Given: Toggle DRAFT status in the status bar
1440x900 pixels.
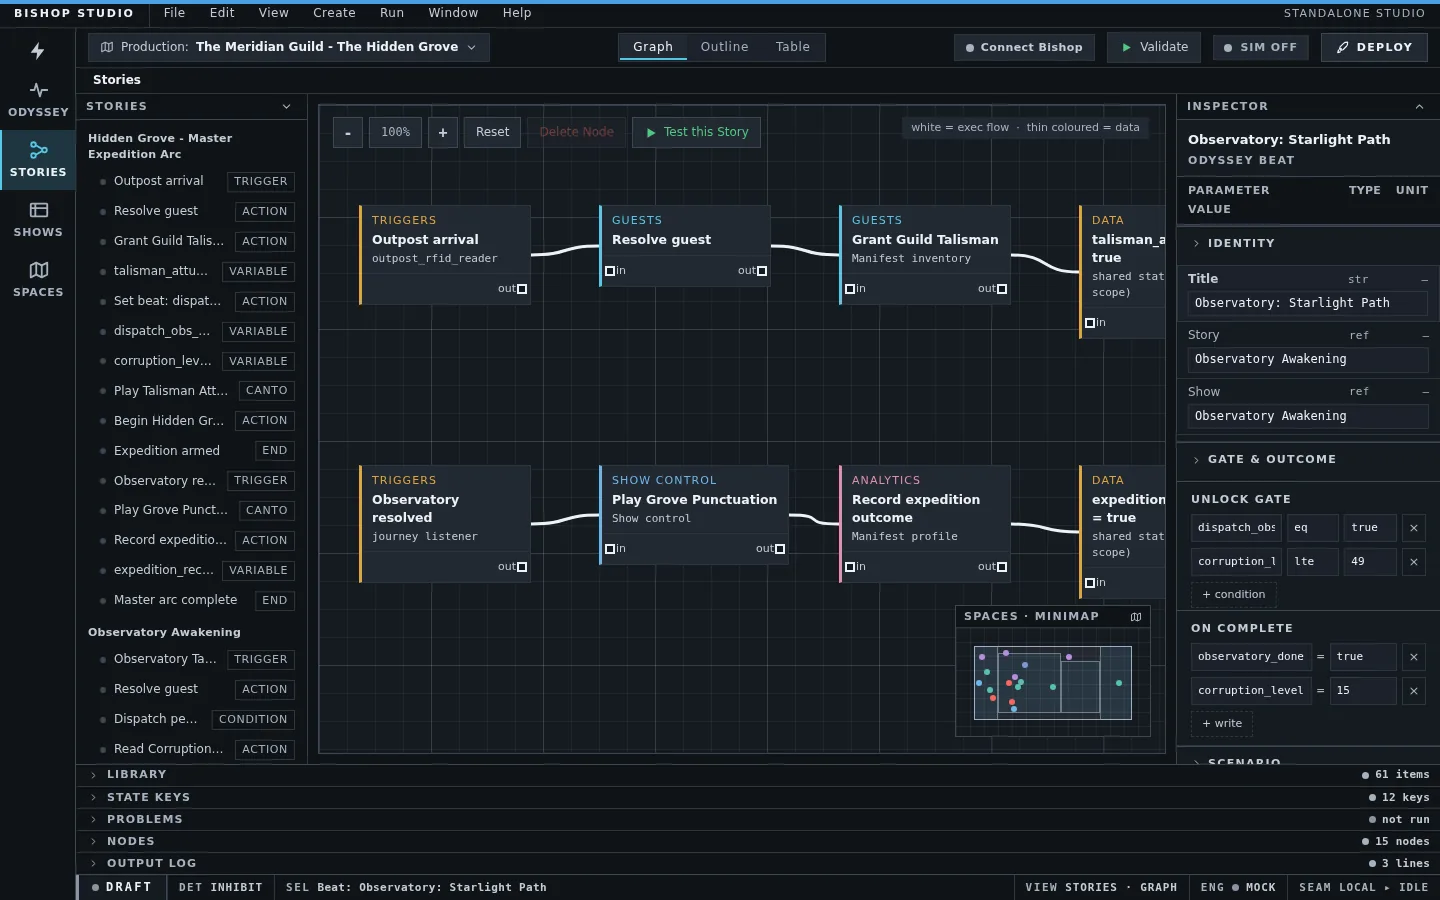Looking at the screenshot, I should click(x=121, y=887).
